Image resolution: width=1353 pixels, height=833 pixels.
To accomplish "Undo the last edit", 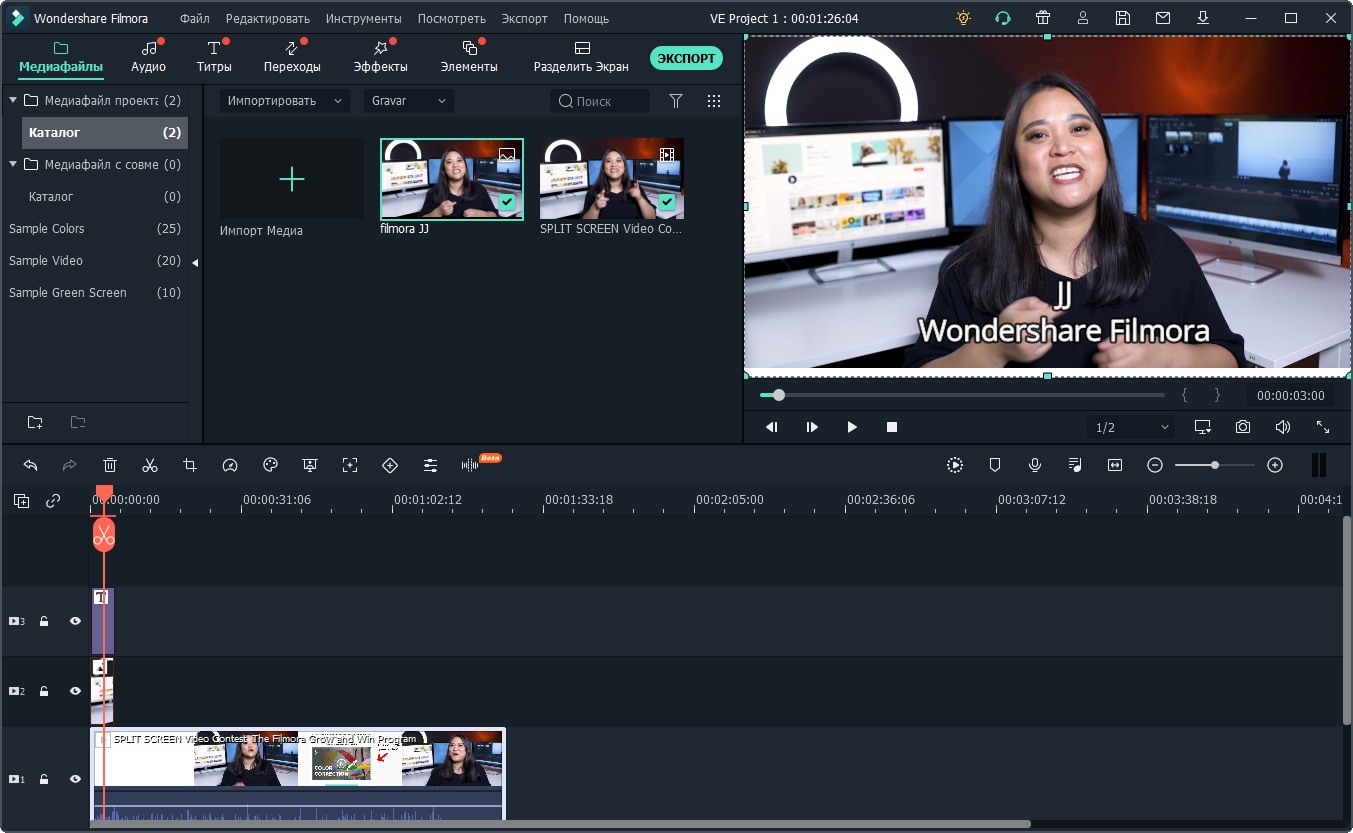I will coord(30,465).
